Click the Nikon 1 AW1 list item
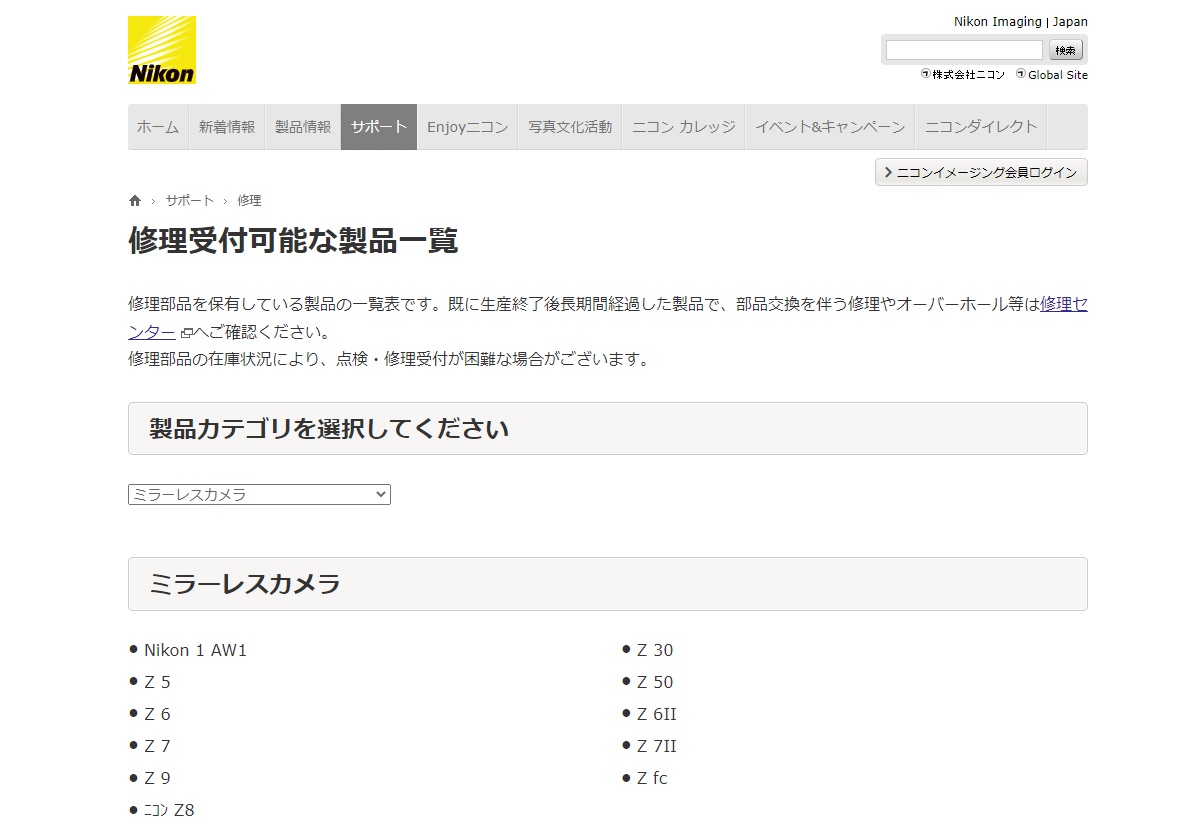 195,650
